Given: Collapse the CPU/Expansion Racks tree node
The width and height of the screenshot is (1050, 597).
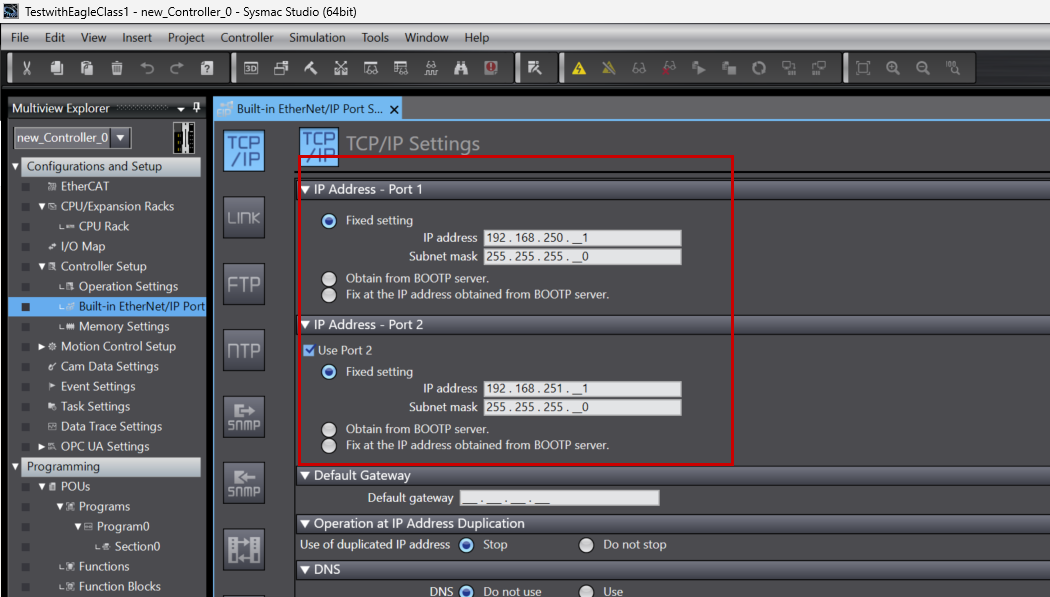Looking at the screenshot, I should tap(42, 207).
